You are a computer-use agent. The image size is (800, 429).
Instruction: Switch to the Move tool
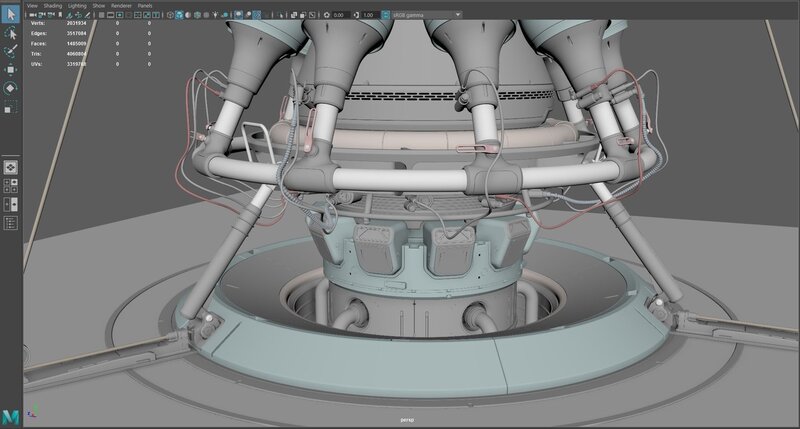[11, 70]
